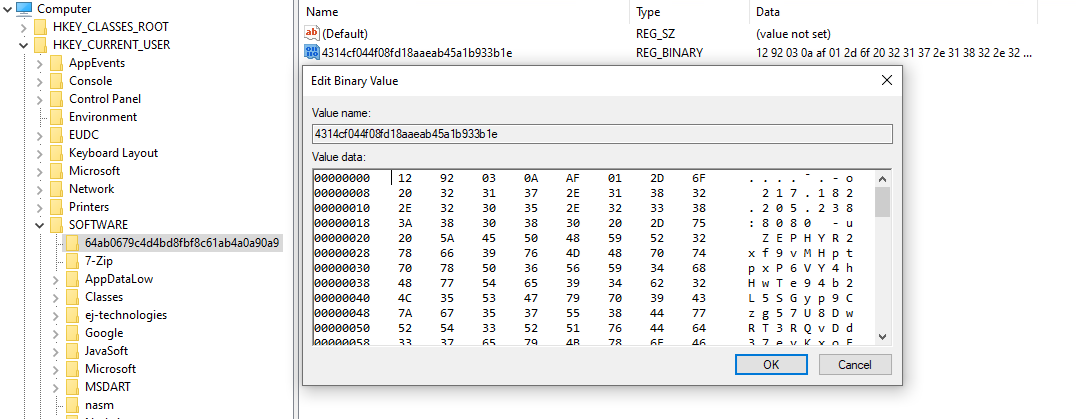
Task: Collapse the Computer root node
Action: pos(8,9)
